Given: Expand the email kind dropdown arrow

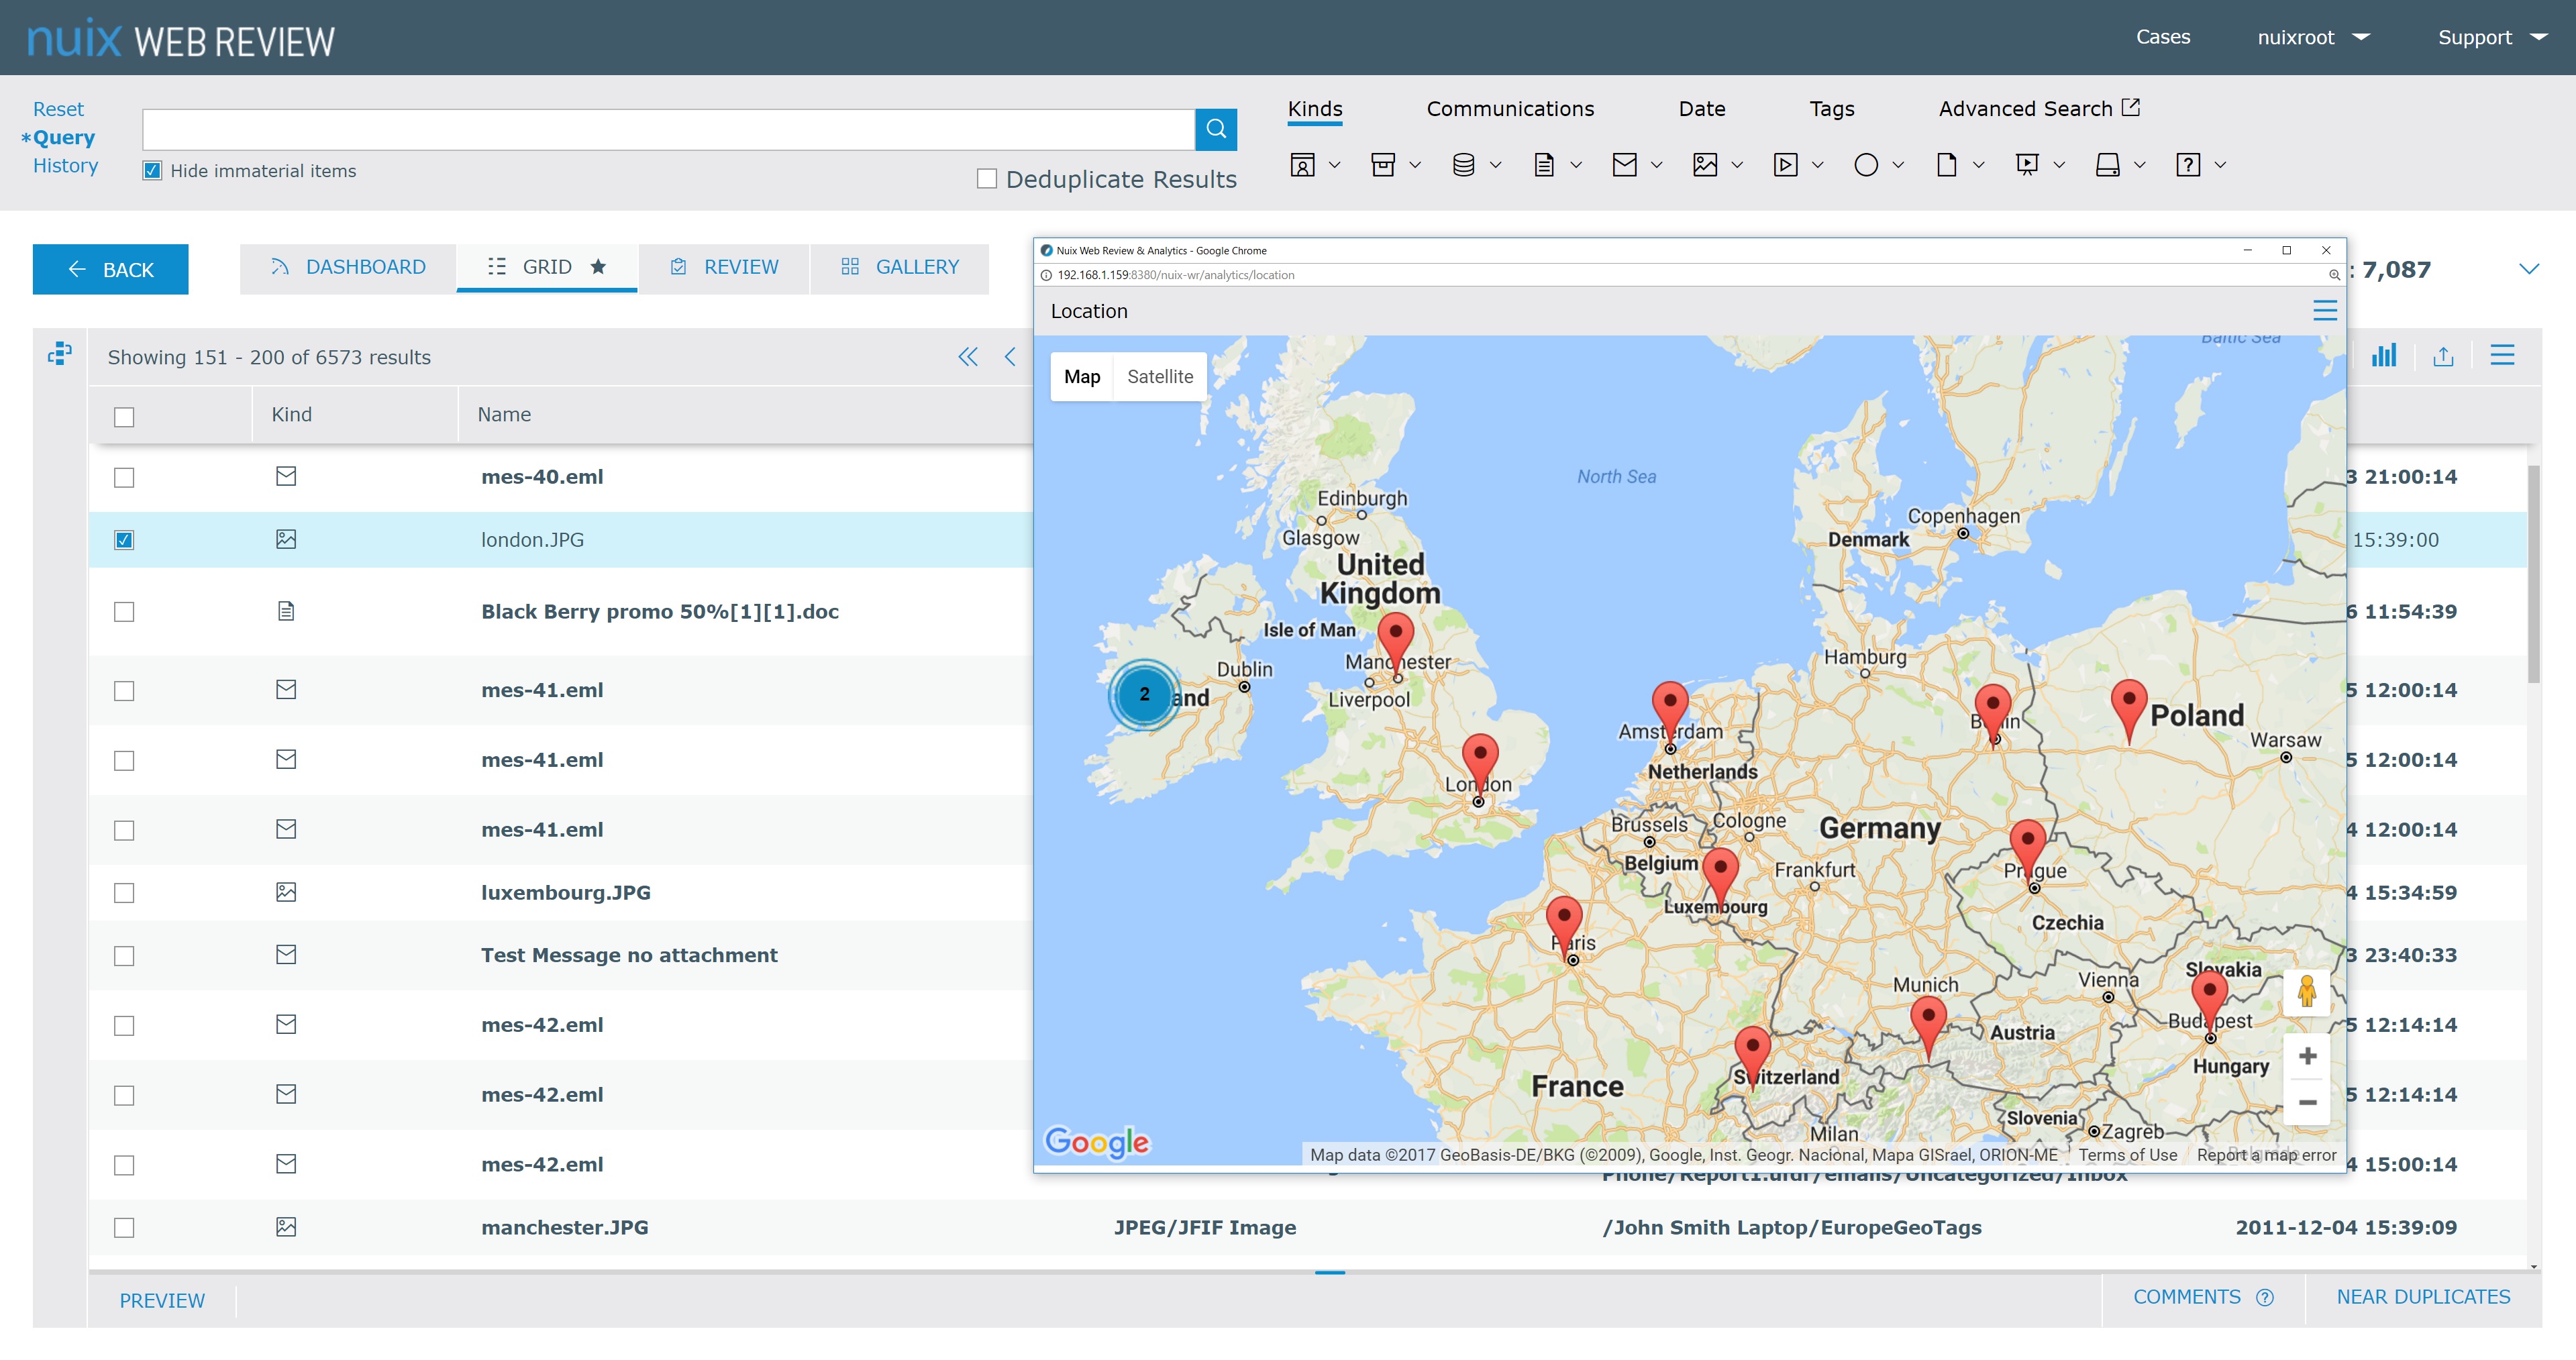Looking at the screenshot, I should pos(1656,165).
